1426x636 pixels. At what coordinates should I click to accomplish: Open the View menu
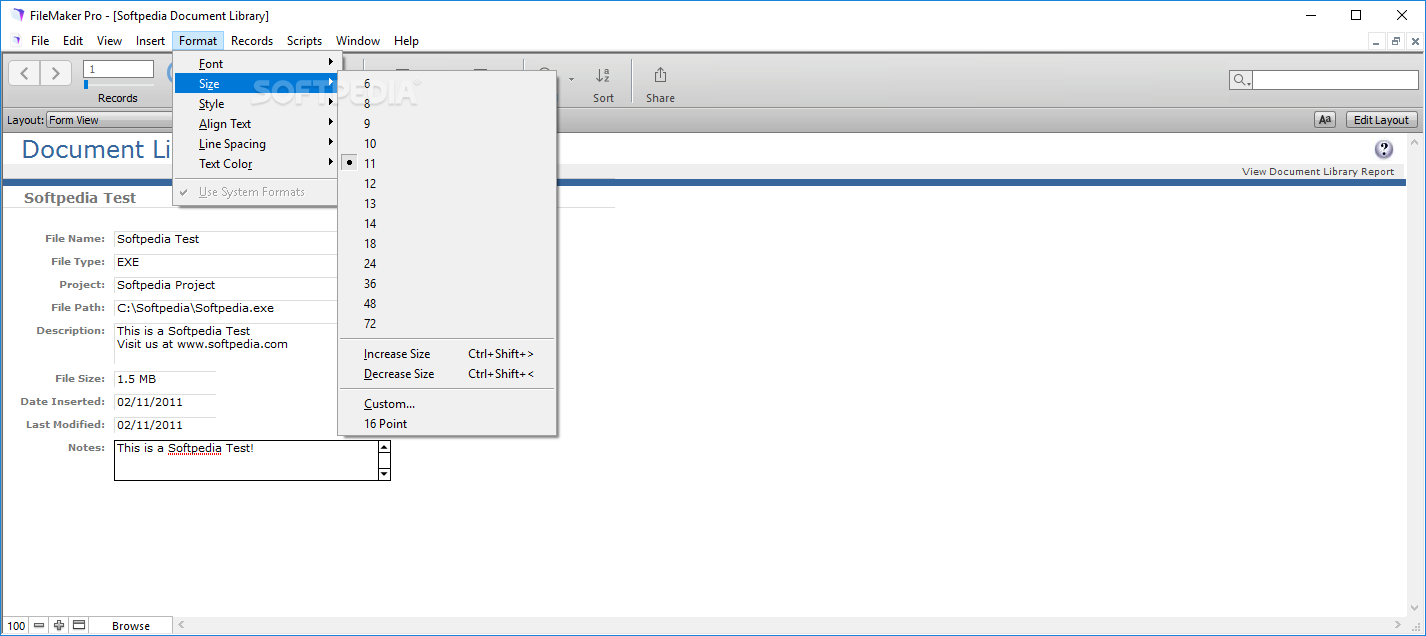(109, 41)
